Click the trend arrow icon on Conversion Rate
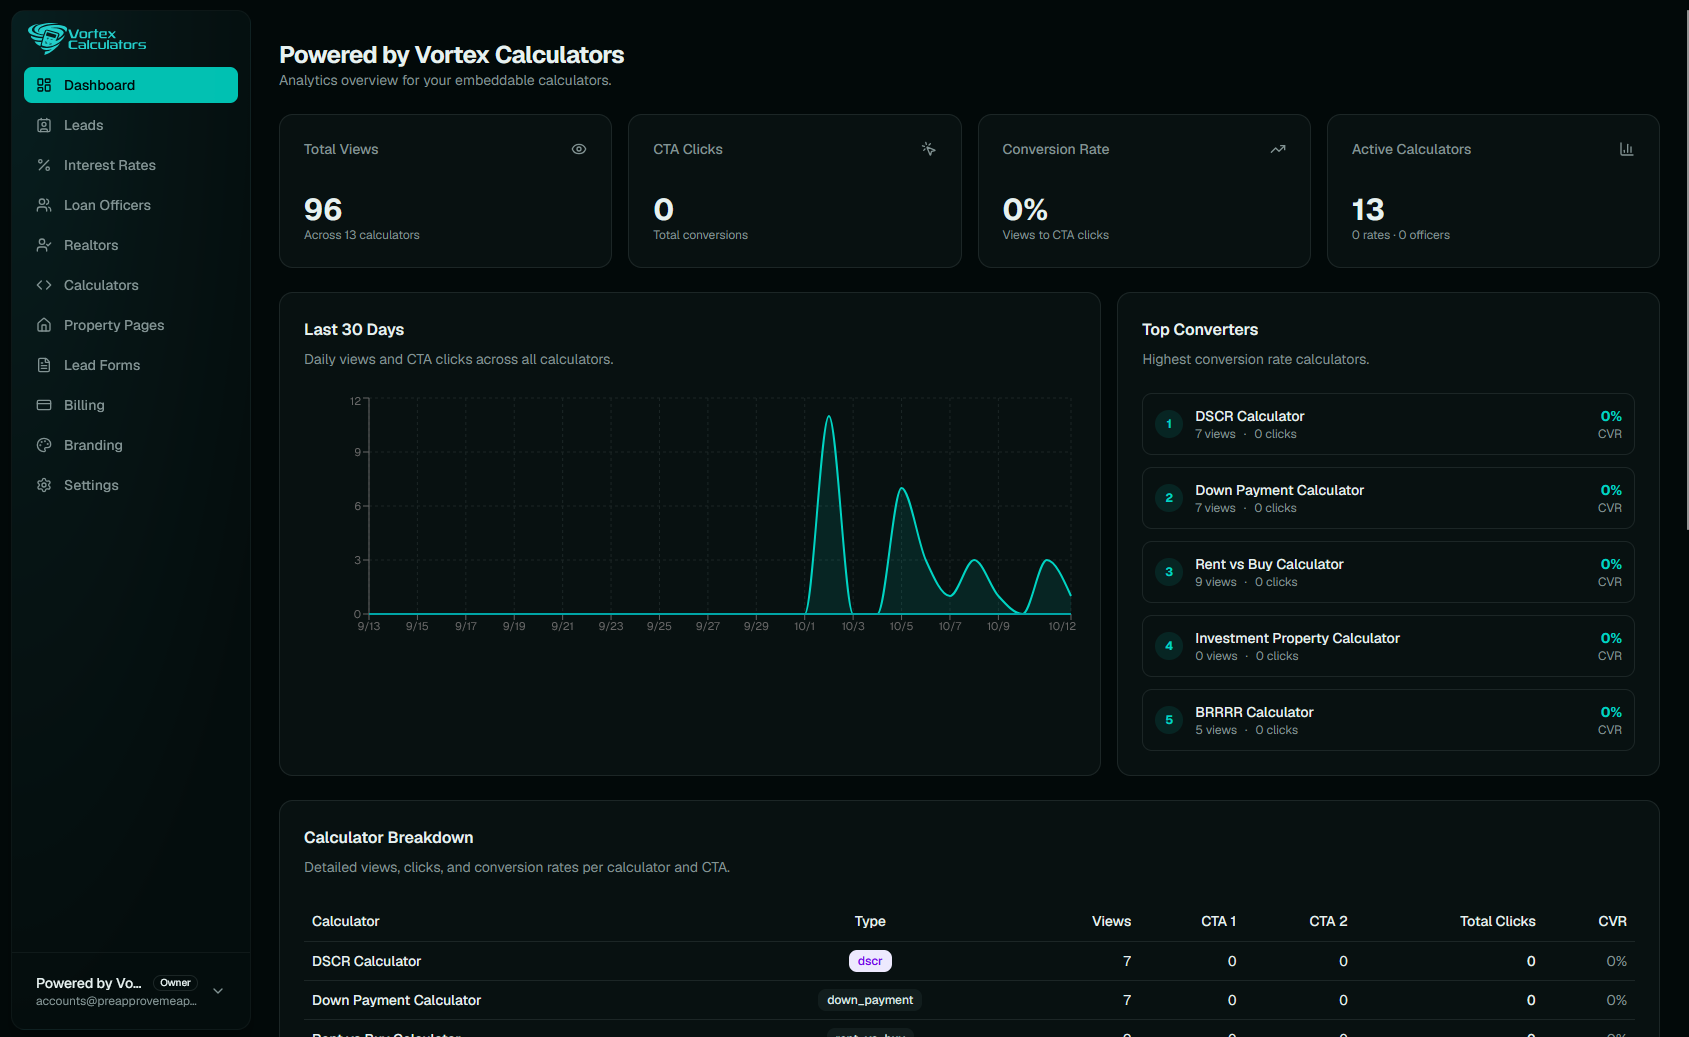This screenshot has height=1037, width=1689. point(1278,149)
